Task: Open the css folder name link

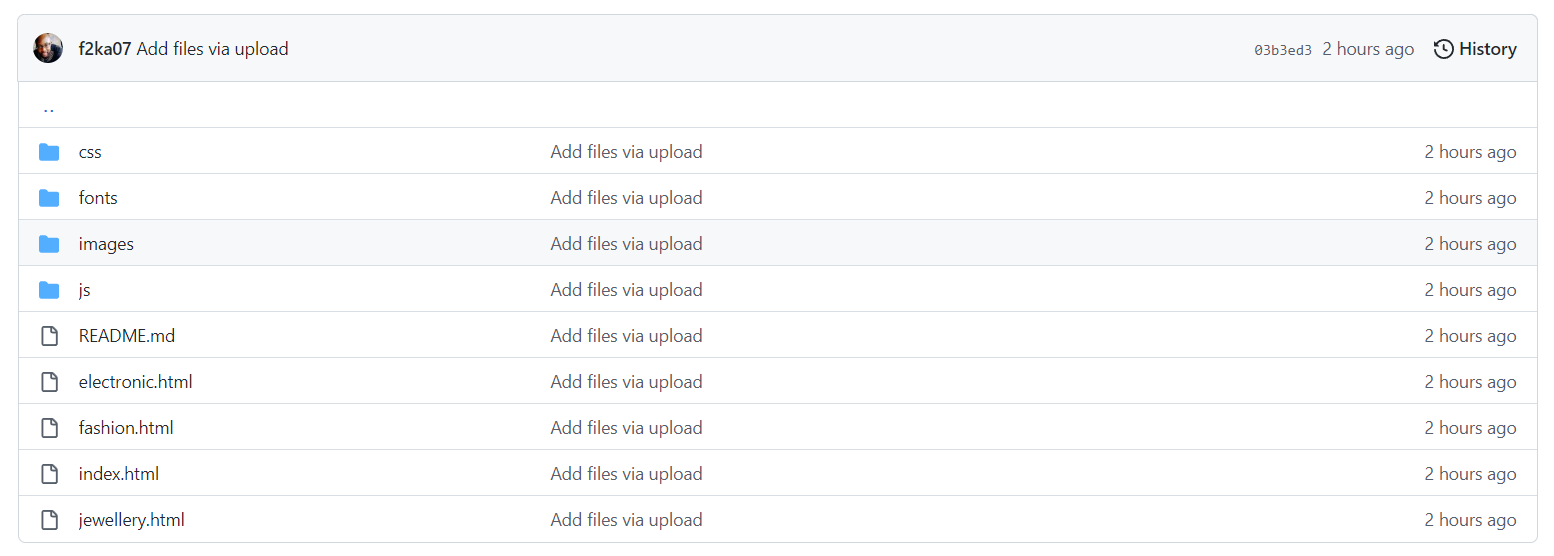Action: pos(90,152)
